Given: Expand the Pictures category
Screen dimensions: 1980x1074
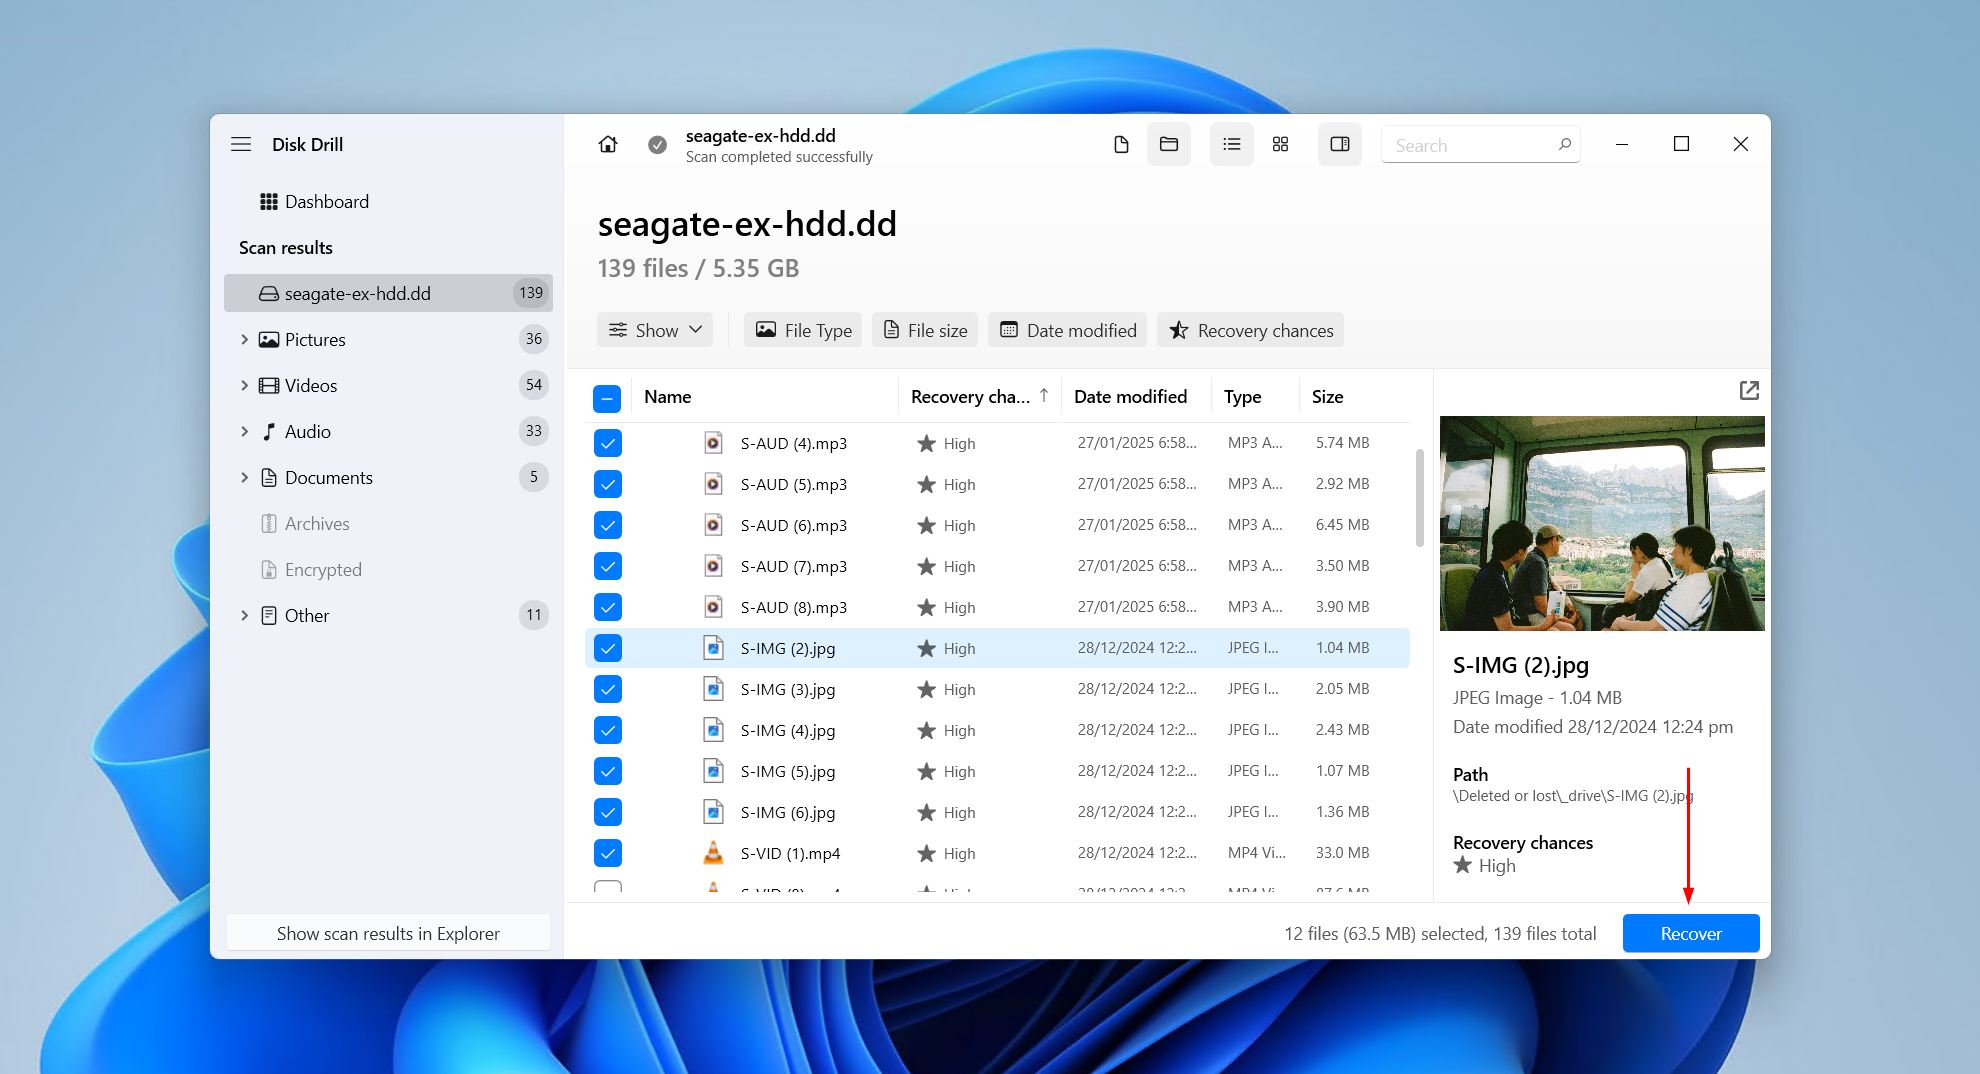Looking at the screenshot, I should [244, 340].
